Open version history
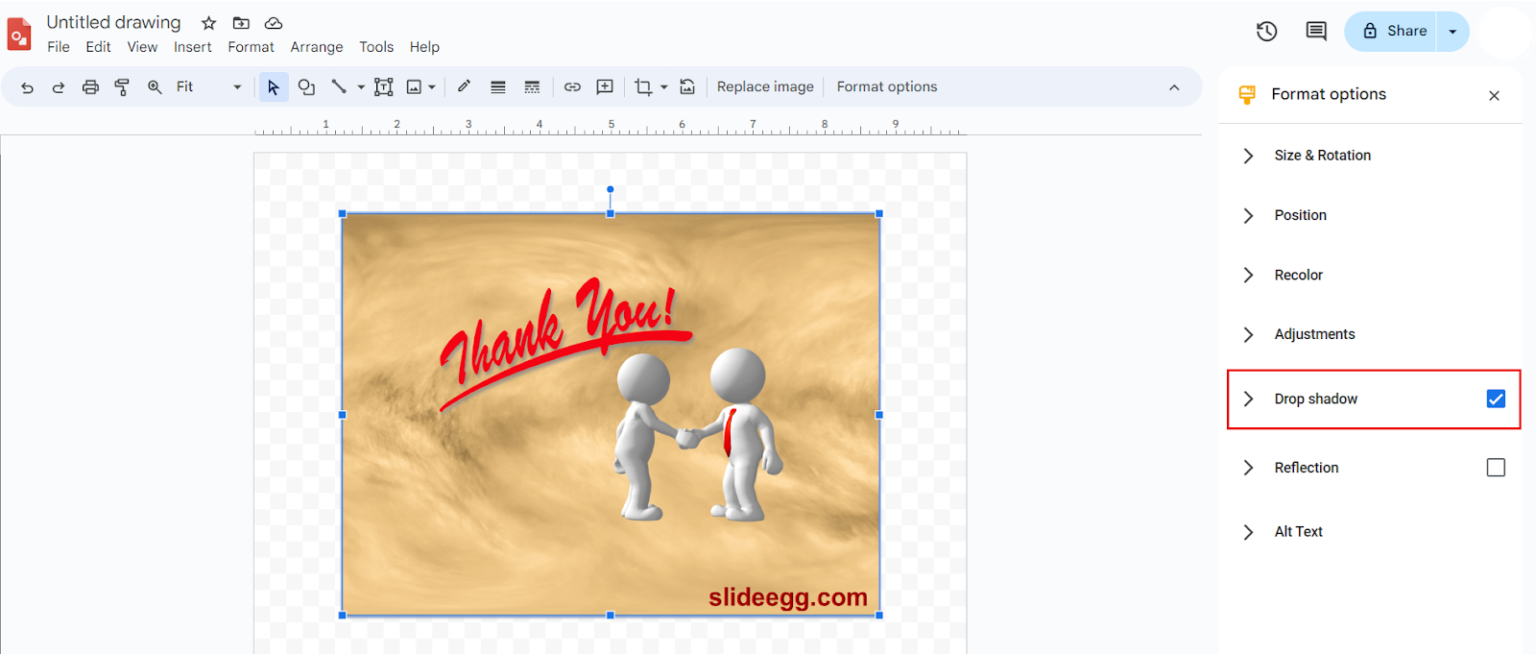Viewport: 1536px width, 654px height. tap(1266, 31)
